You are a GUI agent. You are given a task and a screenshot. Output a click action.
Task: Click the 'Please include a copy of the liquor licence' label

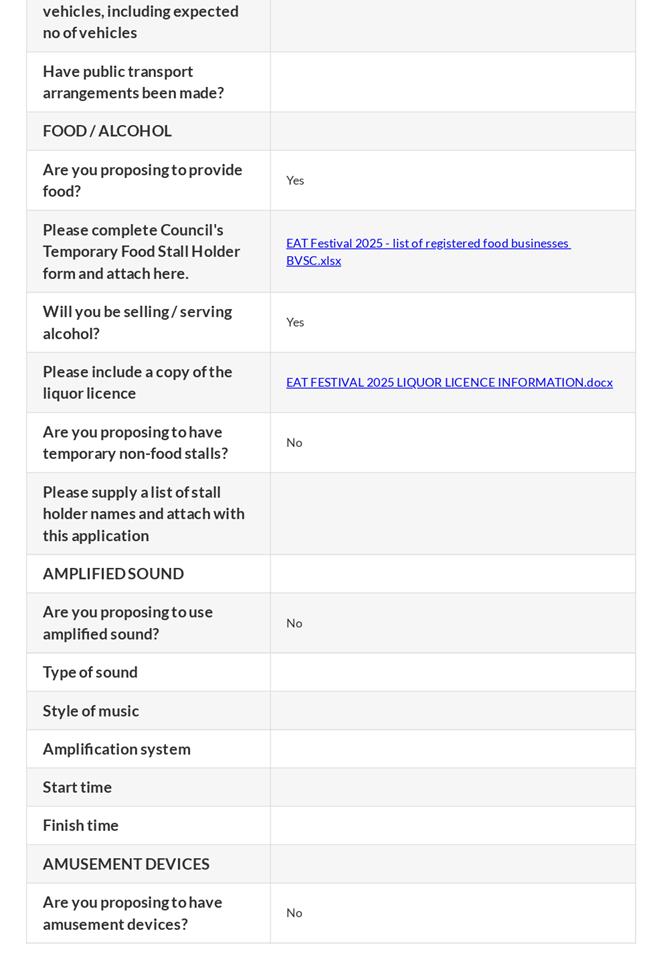(x=137, y=382)
